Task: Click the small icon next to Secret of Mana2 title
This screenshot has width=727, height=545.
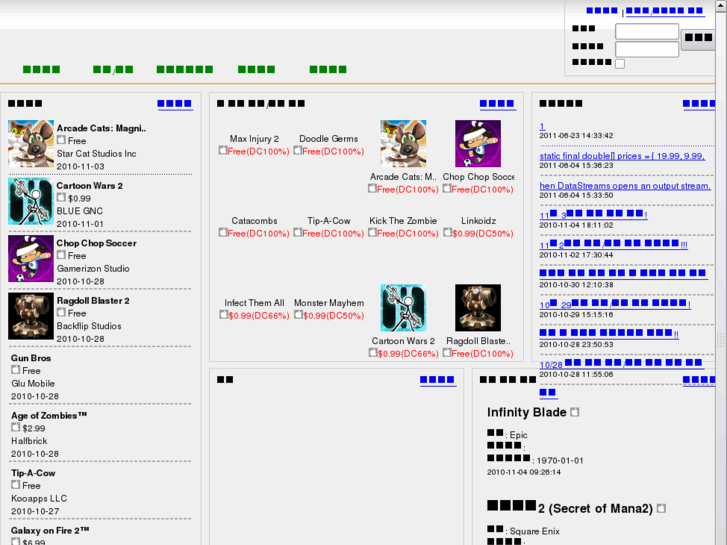Action: [662, 508]
